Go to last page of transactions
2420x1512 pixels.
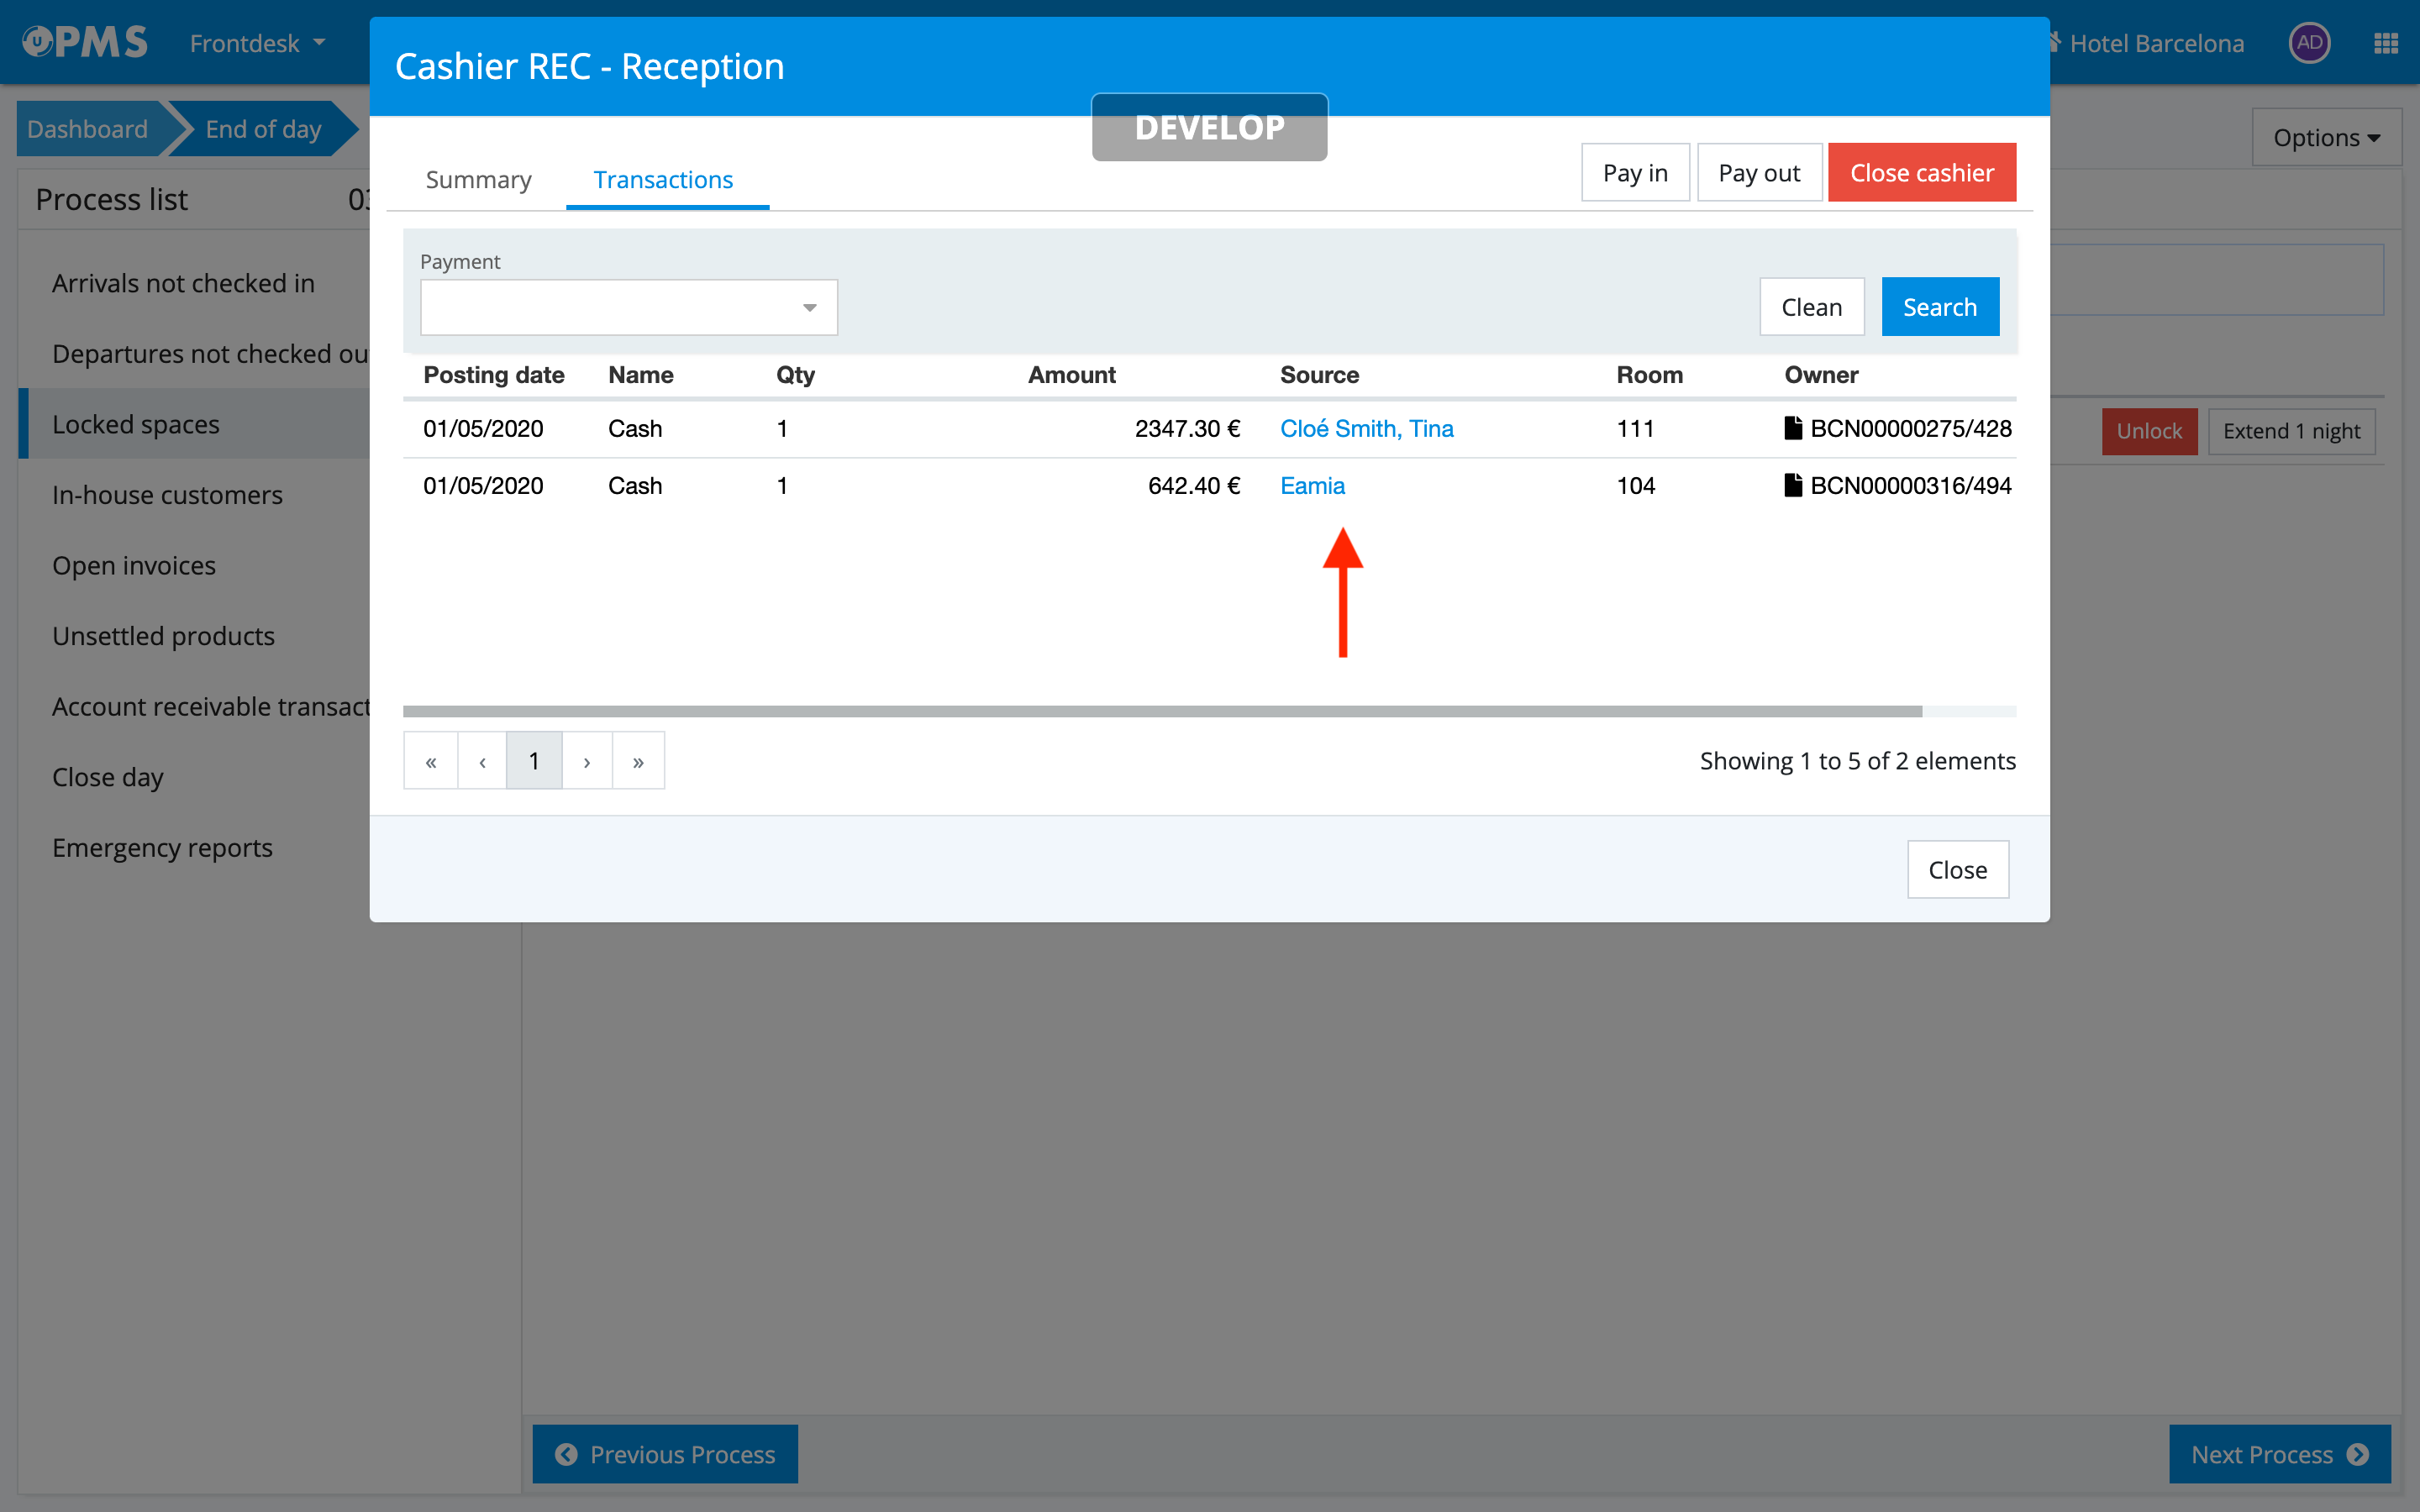coord(638,761)
